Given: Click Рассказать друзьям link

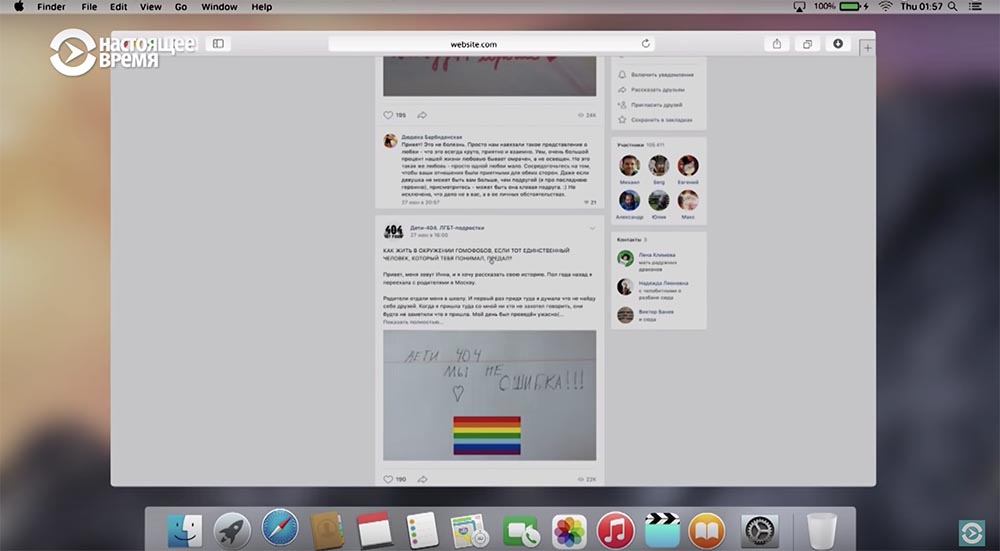Looking at the screenshot, I should [x=658, y=90].
